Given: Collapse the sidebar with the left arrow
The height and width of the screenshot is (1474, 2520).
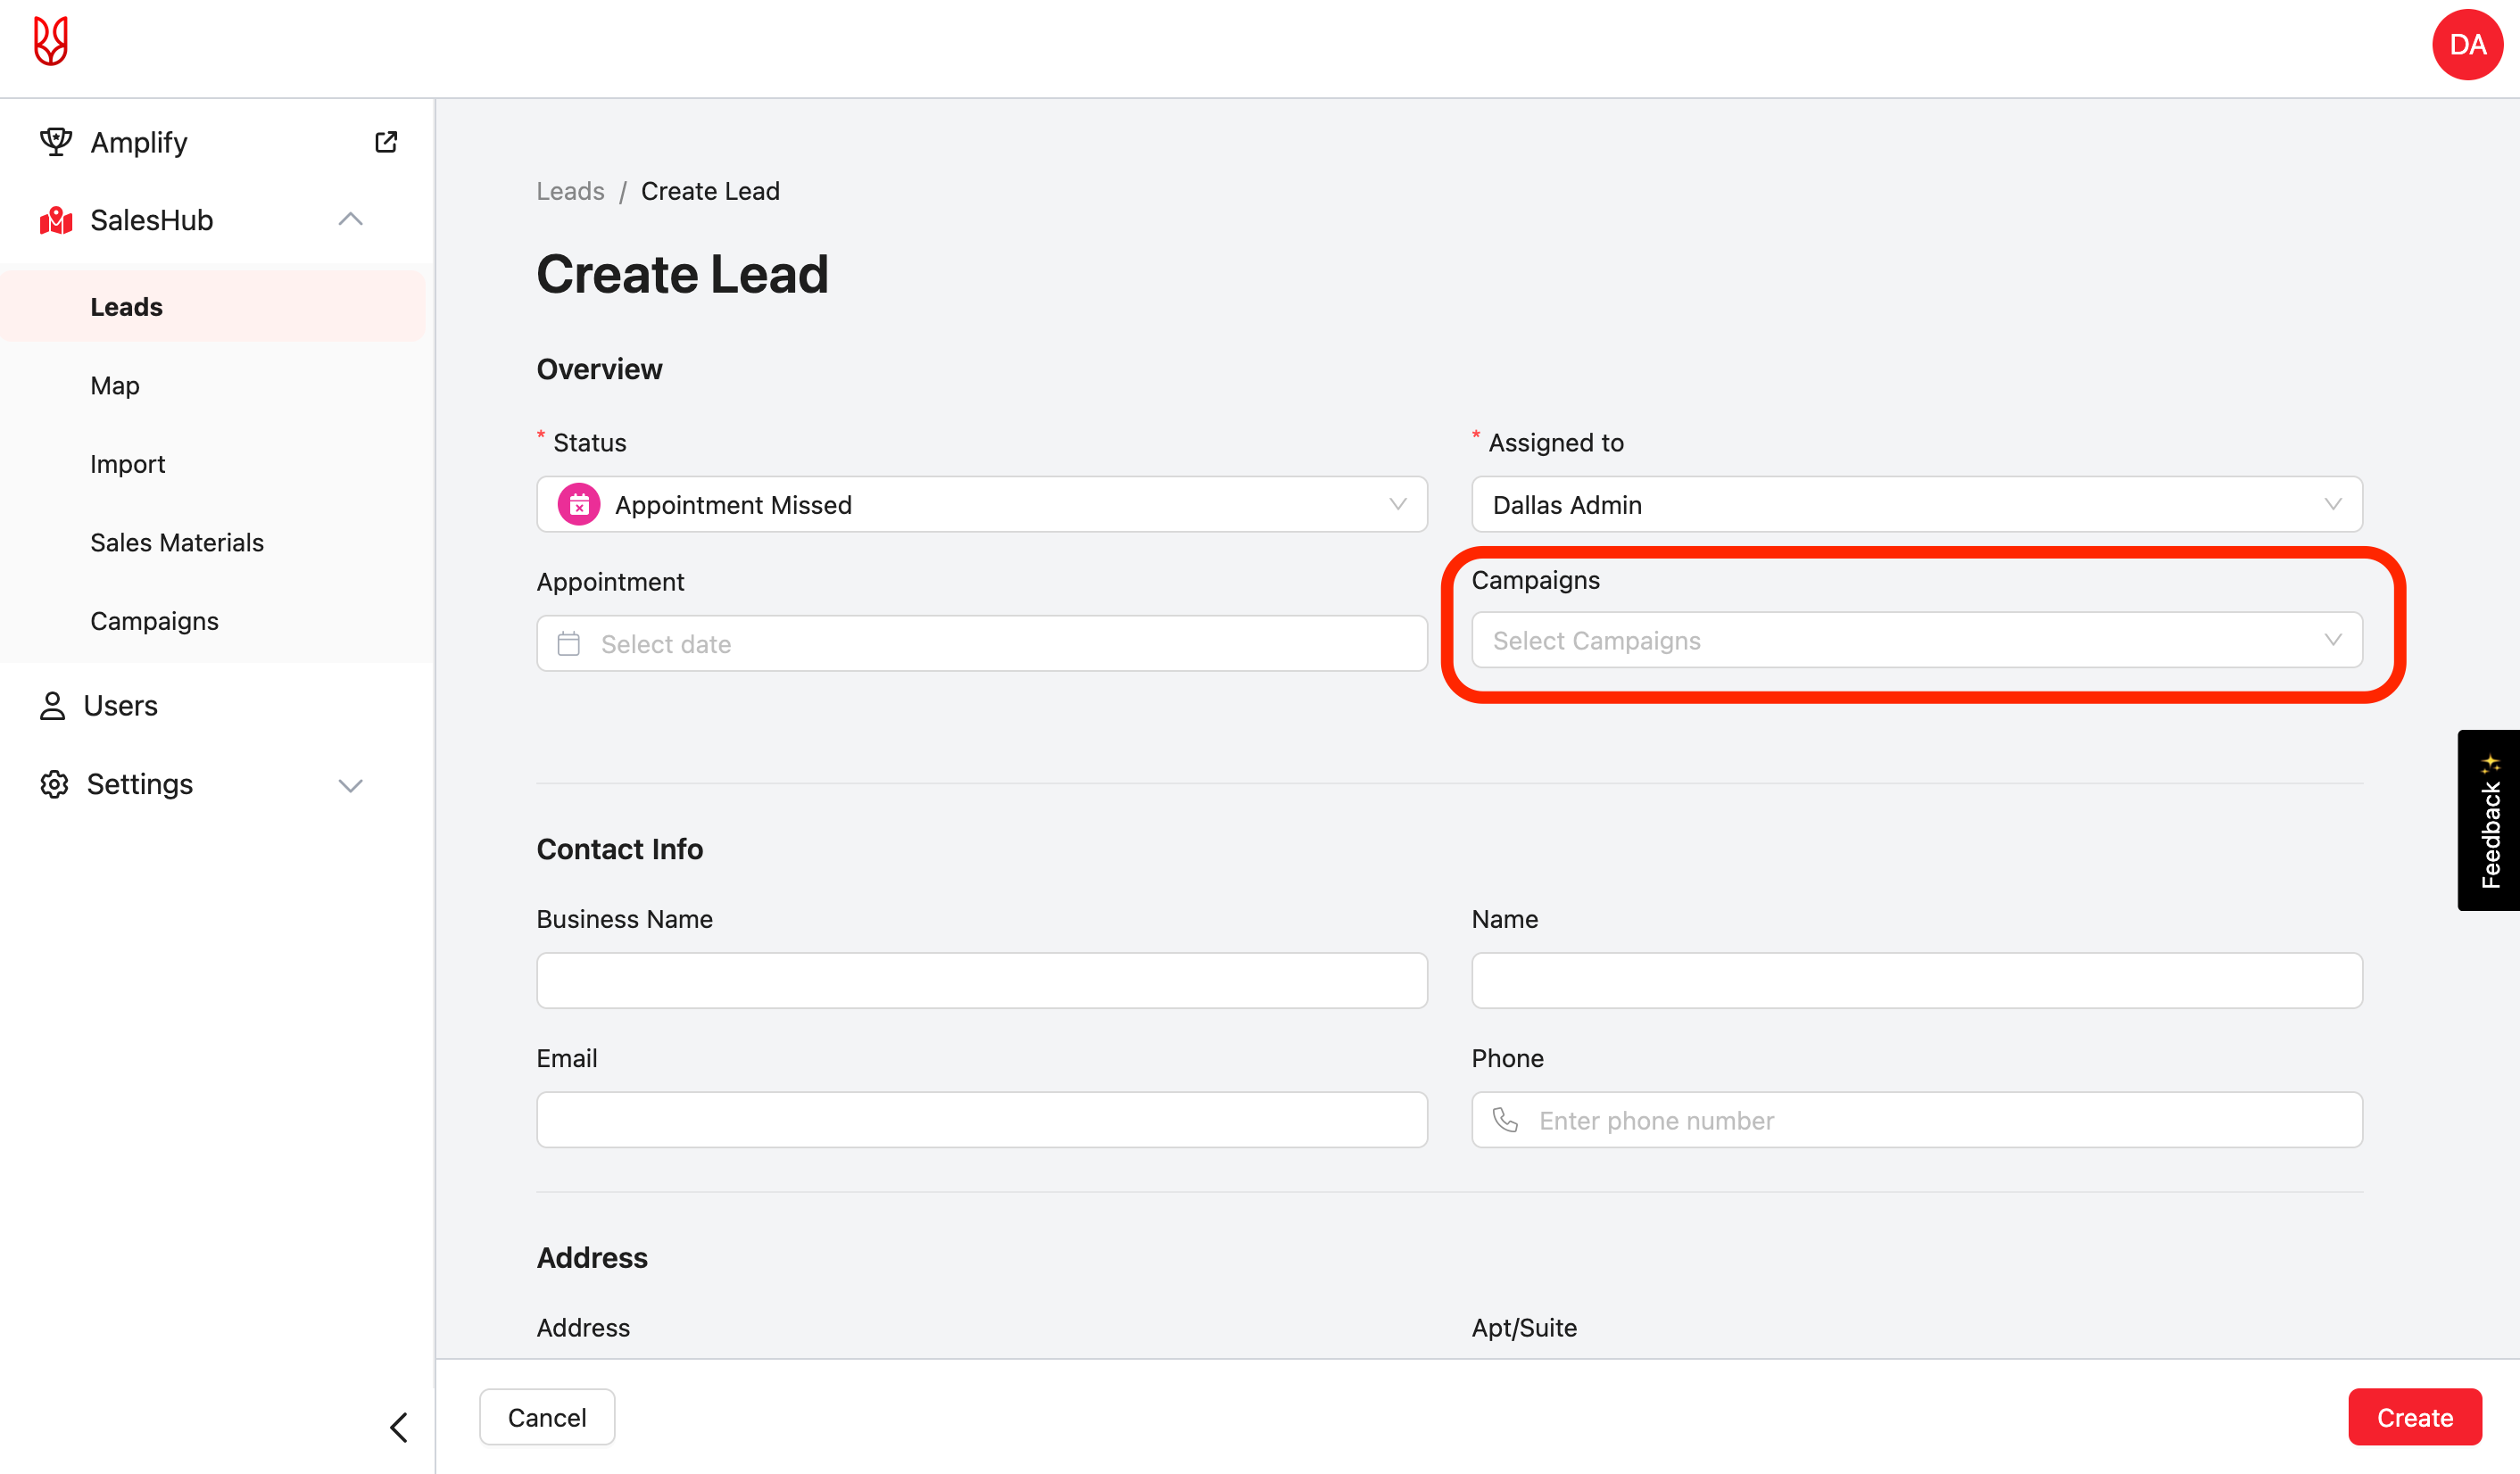Looking at the screenshot, I should pyautogui.click(x=399, y=1427).
